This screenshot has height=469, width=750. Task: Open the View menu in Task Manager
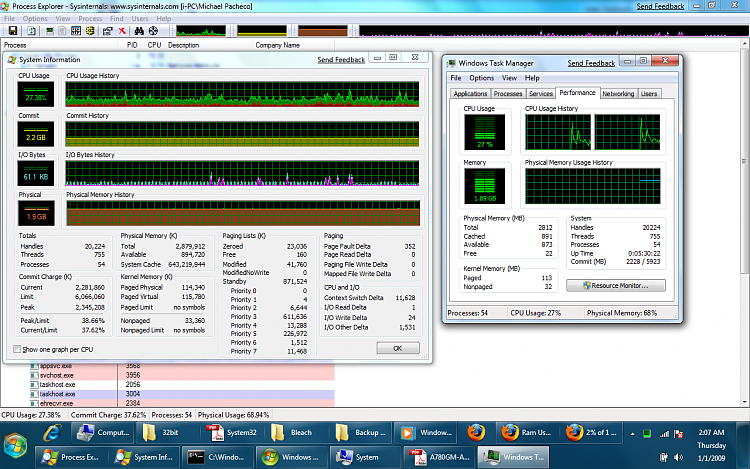[x=509, y=78]
